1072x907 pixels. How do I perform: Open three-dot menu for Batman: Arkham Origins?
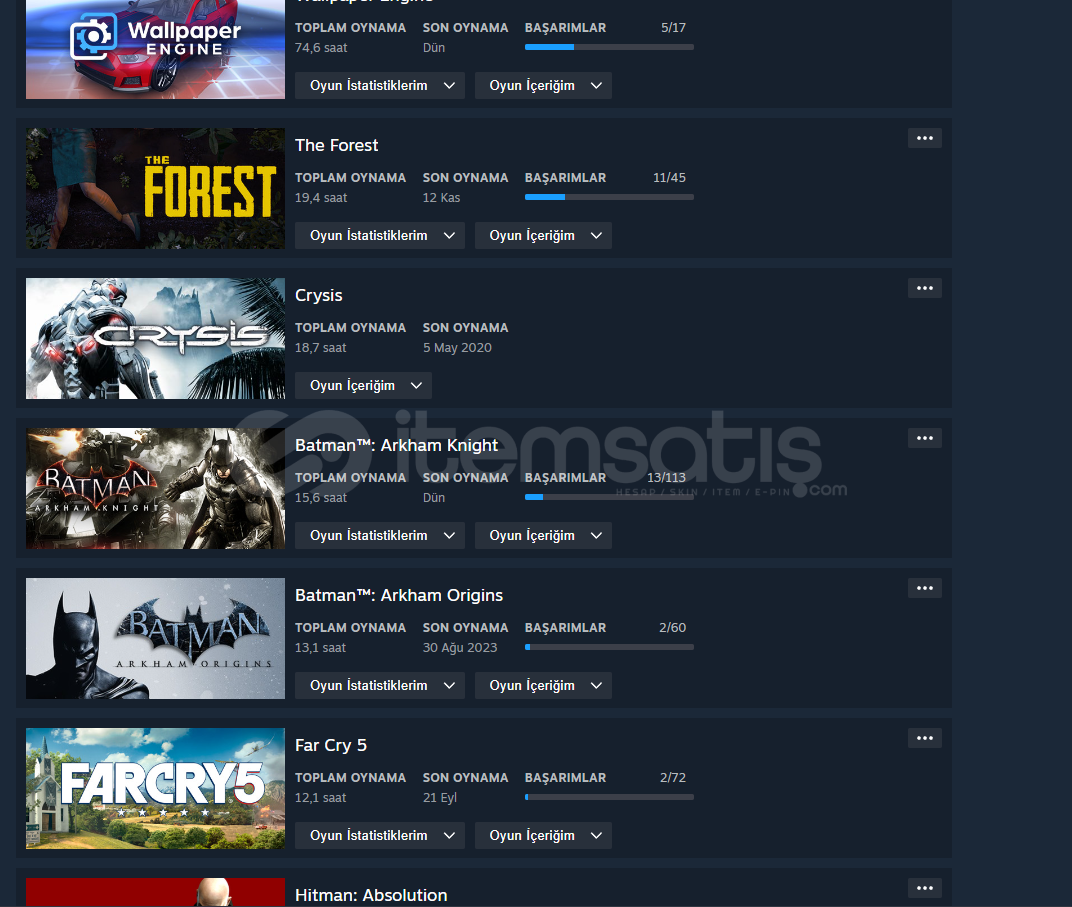tap(924, 588)
